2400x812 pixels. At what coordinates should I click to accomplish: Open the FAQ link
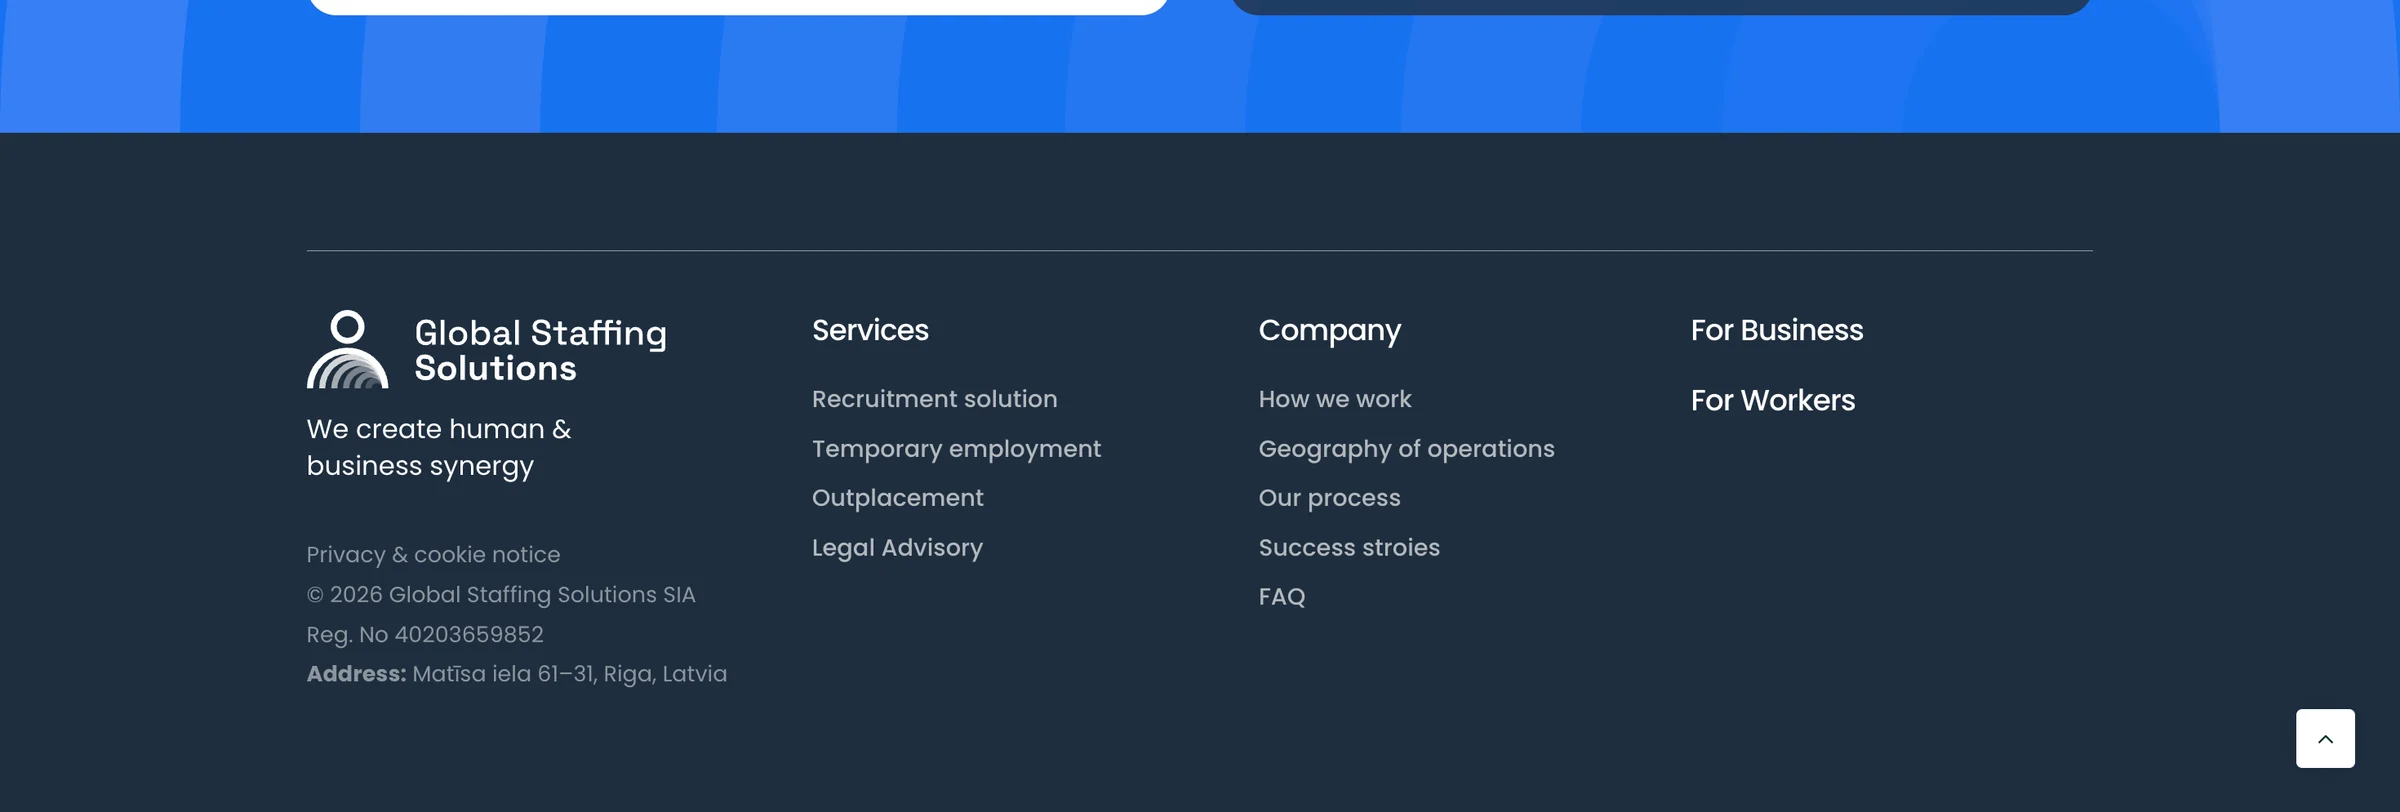1282,597
